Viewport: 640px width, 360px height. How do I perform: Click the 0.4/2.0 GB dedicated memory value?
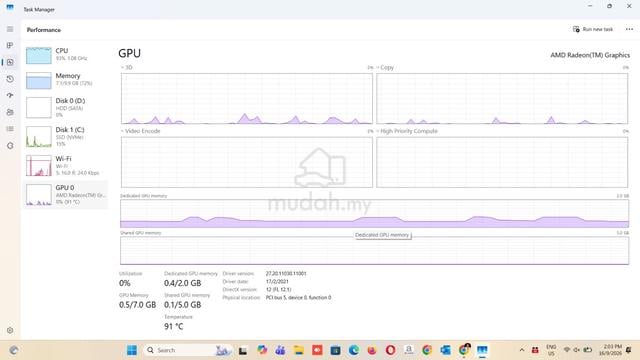click(182, 283)
